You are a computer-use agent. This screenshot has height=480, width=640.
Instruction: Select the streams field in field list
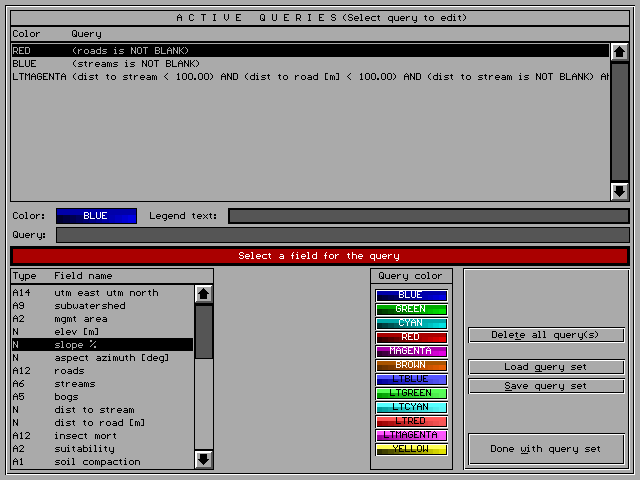pyautogui.click(x=102, y=384)
